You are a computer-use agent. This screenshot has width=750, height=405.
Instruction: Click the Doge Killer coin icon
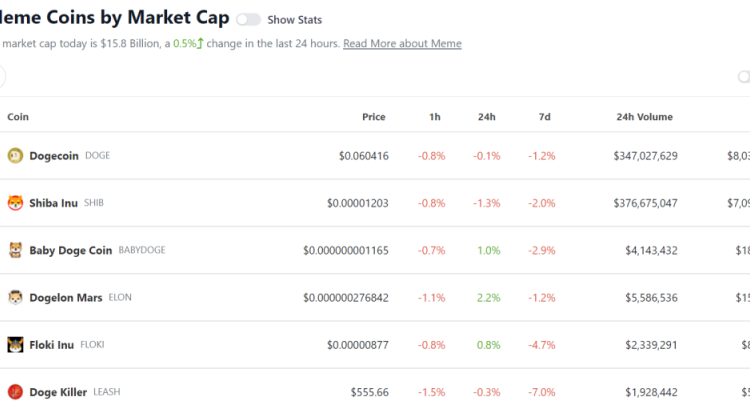click(15, 392)
